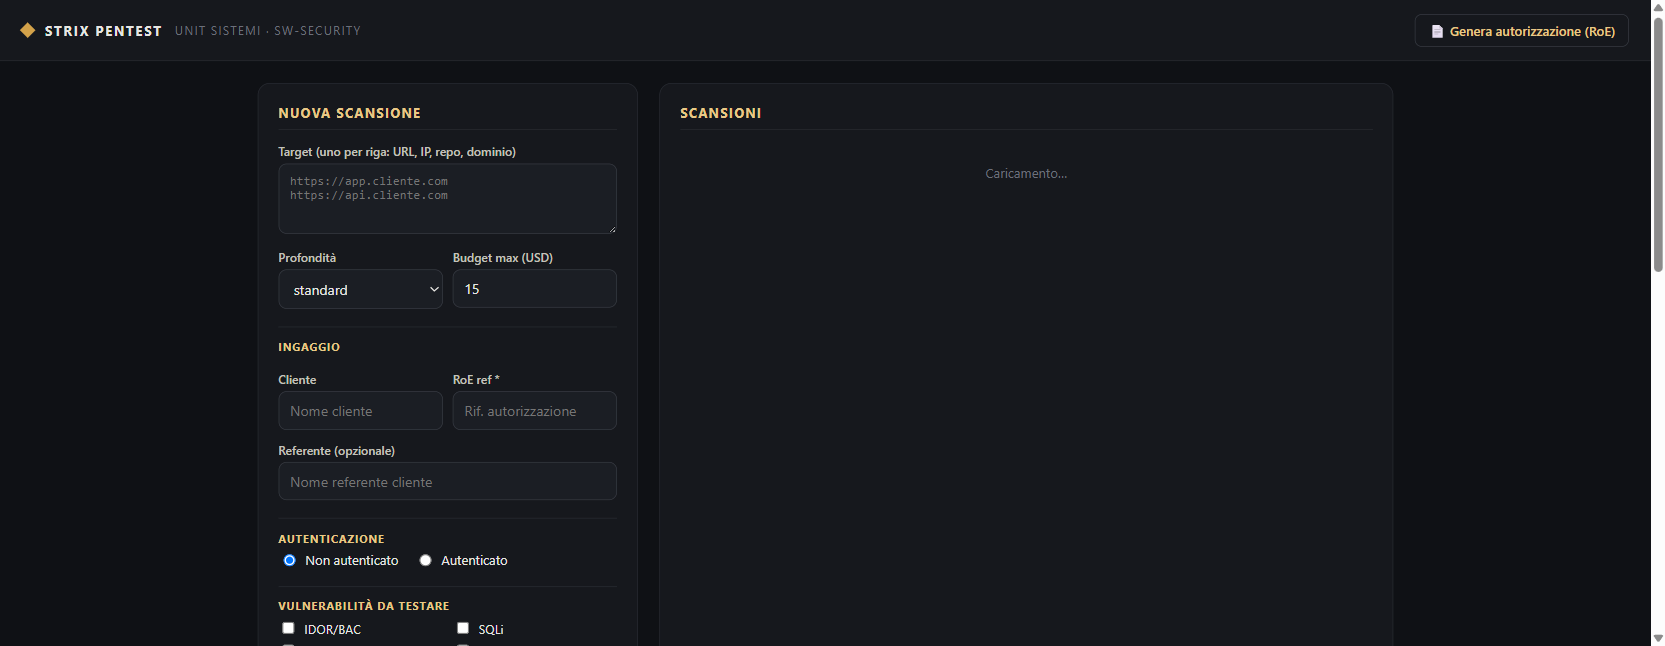1665x646 pixels.
Task: Click the Budget max (USD) field label
Action: (x=502, y=258)
